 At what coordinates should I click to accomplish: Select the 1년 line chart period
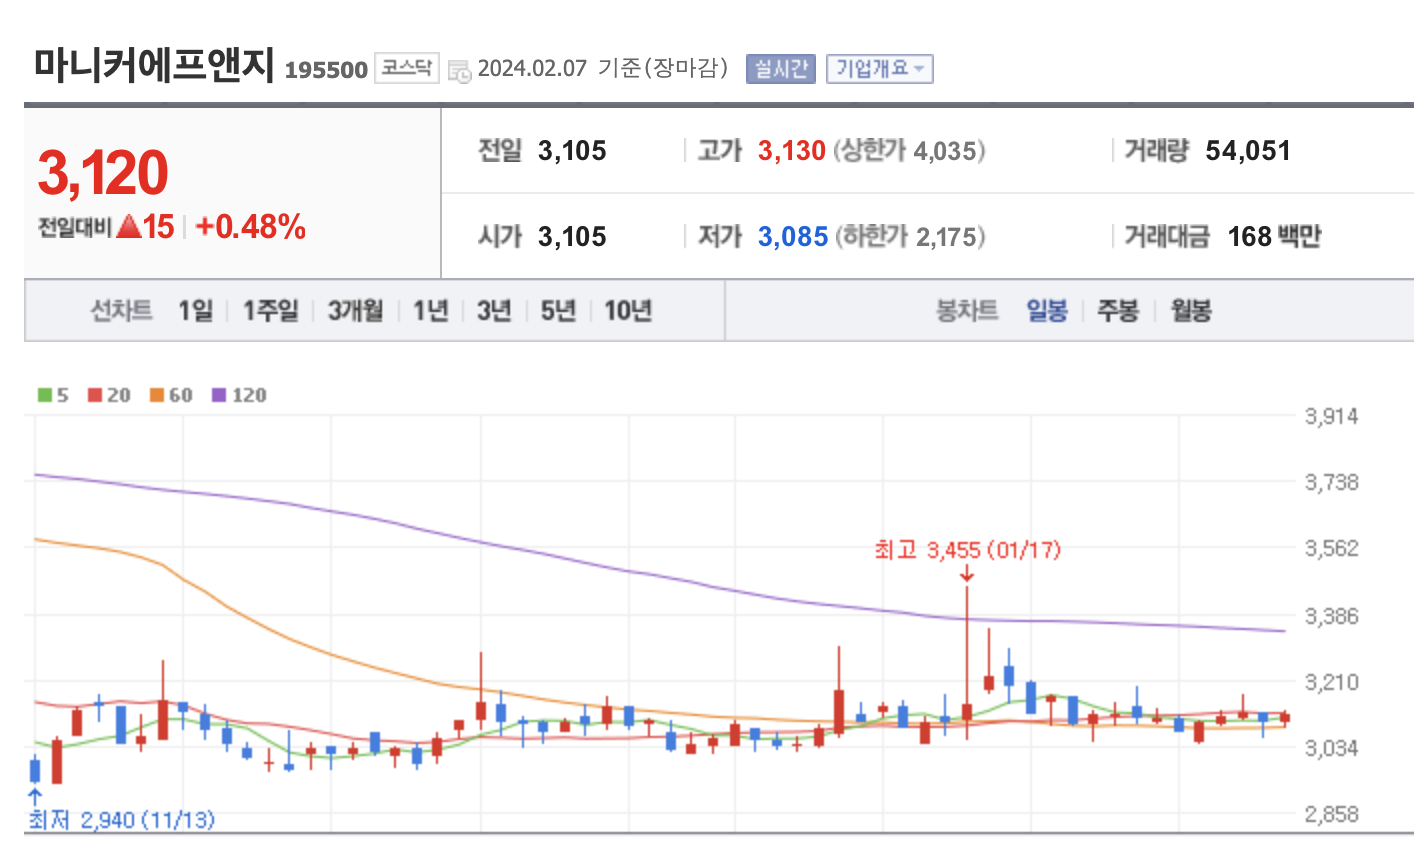click(x=431, y=311)
